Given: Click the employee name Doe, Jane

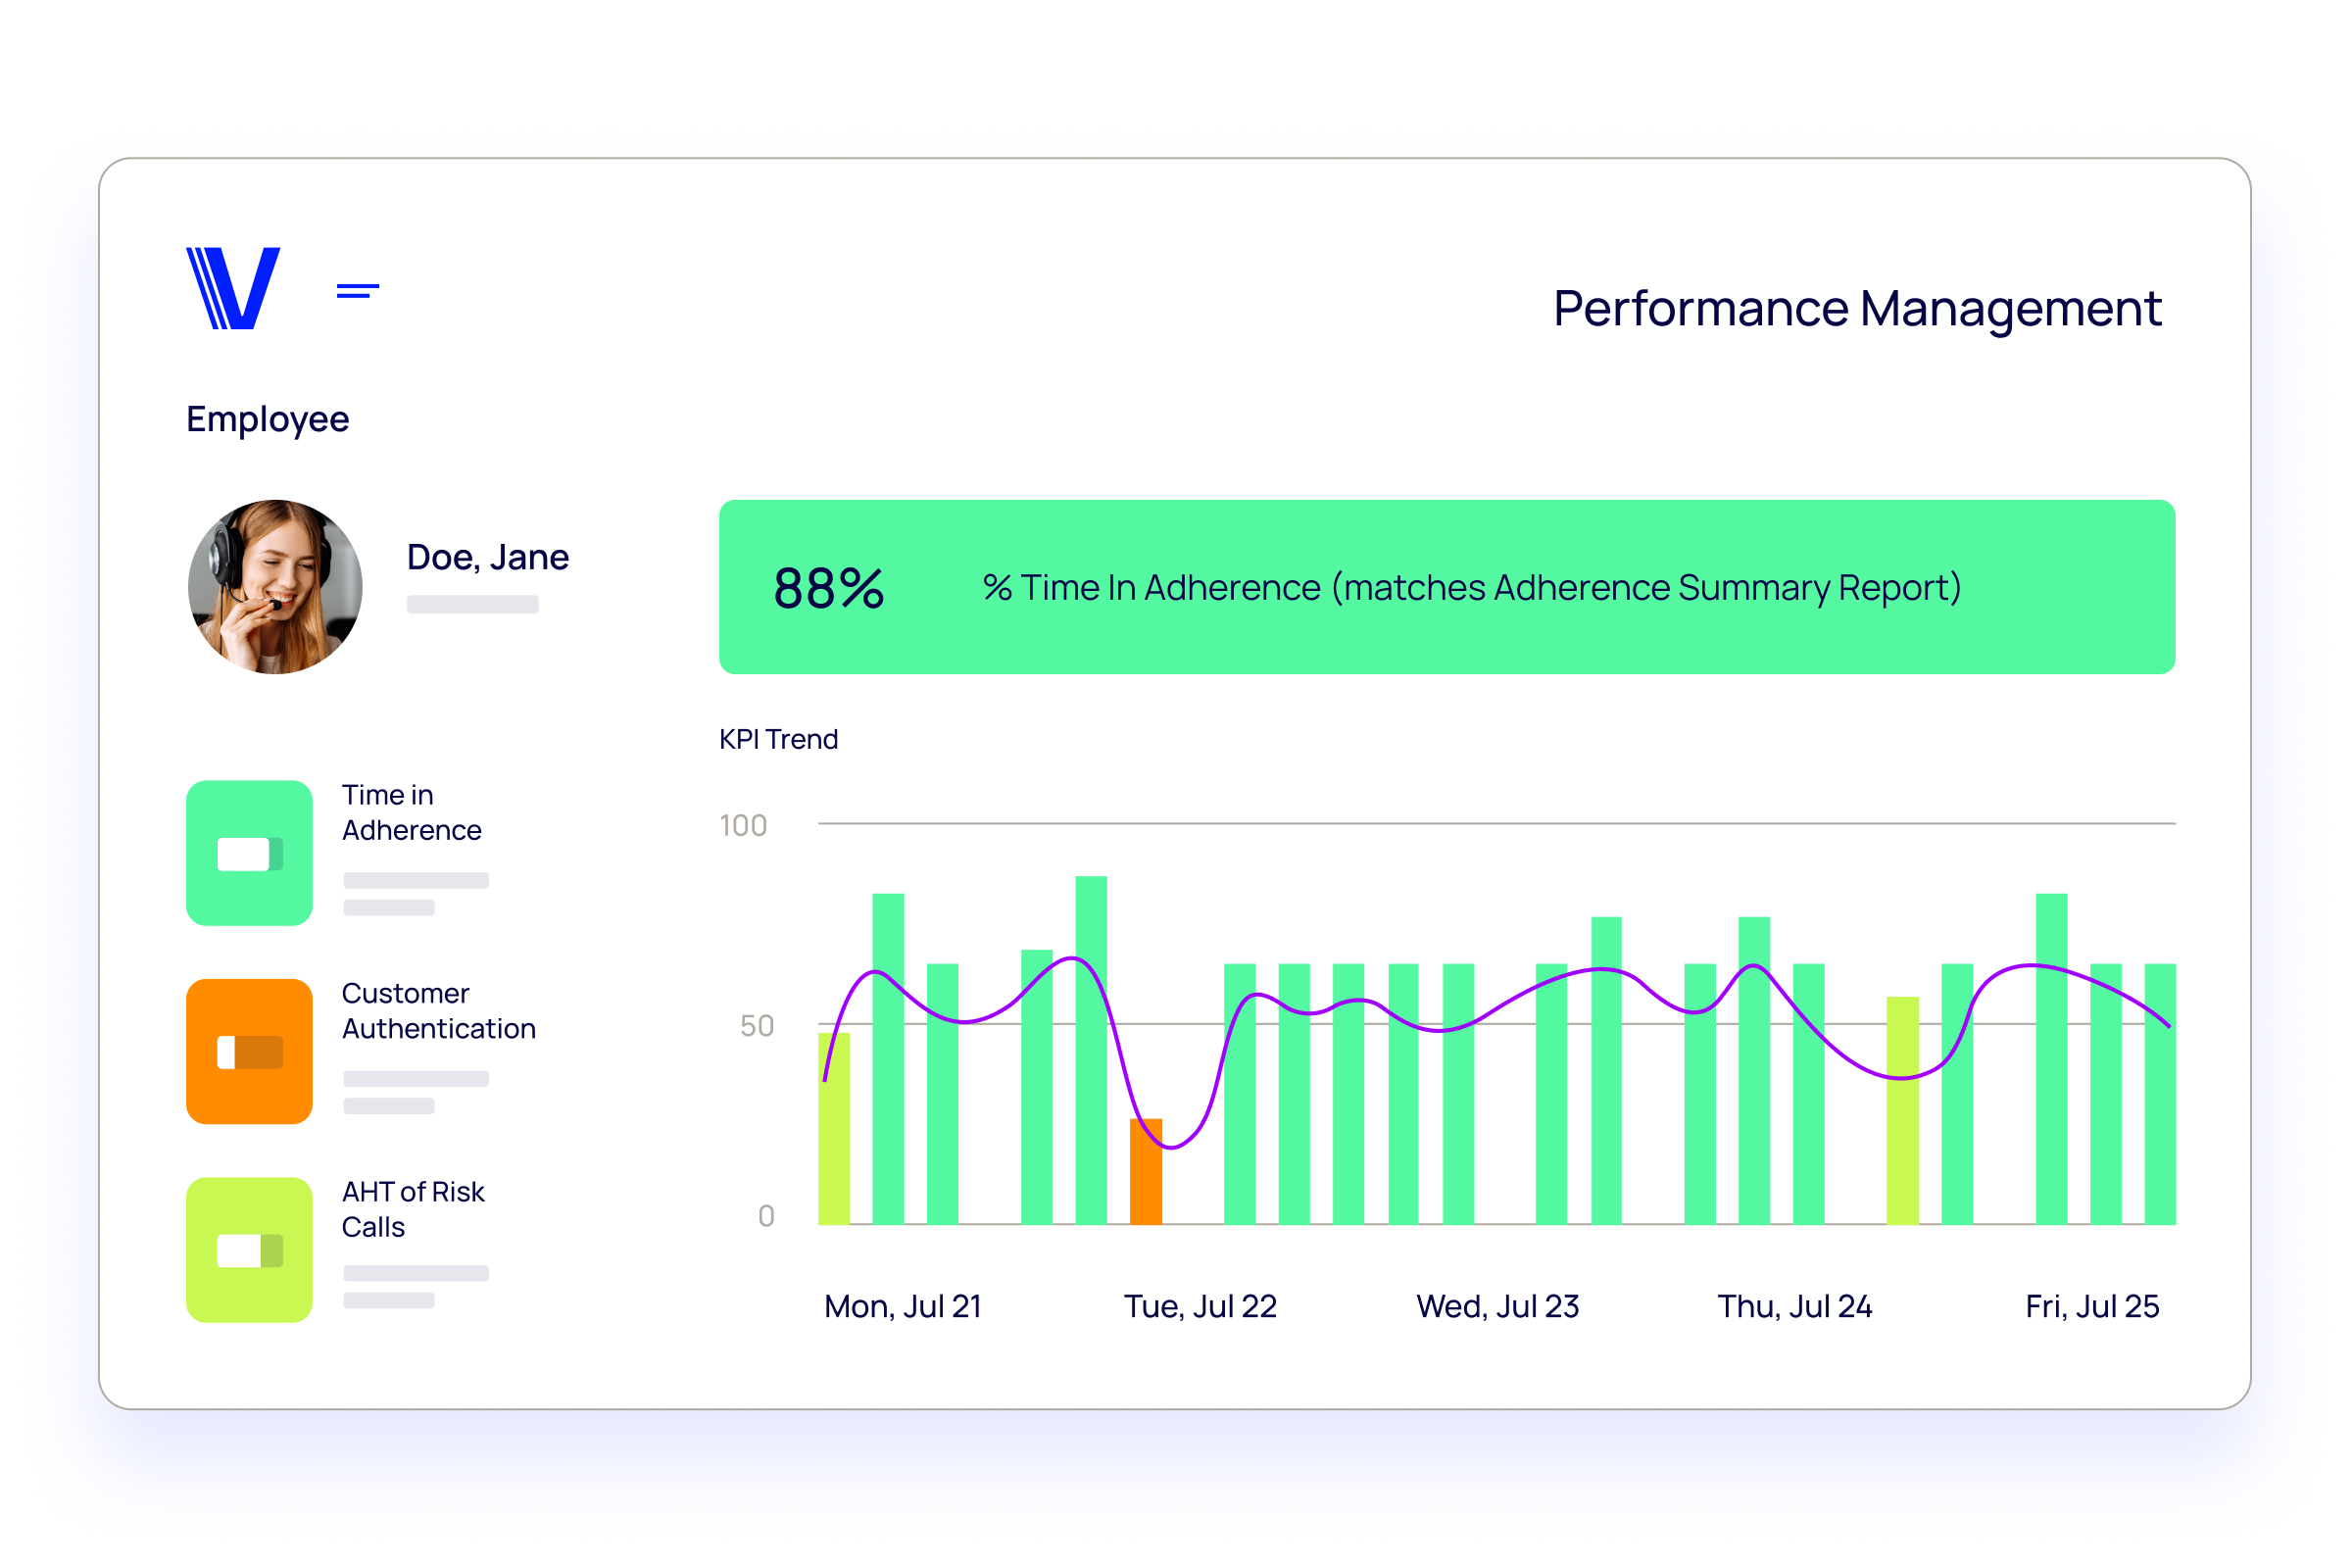Looking at the screenshot, I should 488,558.
